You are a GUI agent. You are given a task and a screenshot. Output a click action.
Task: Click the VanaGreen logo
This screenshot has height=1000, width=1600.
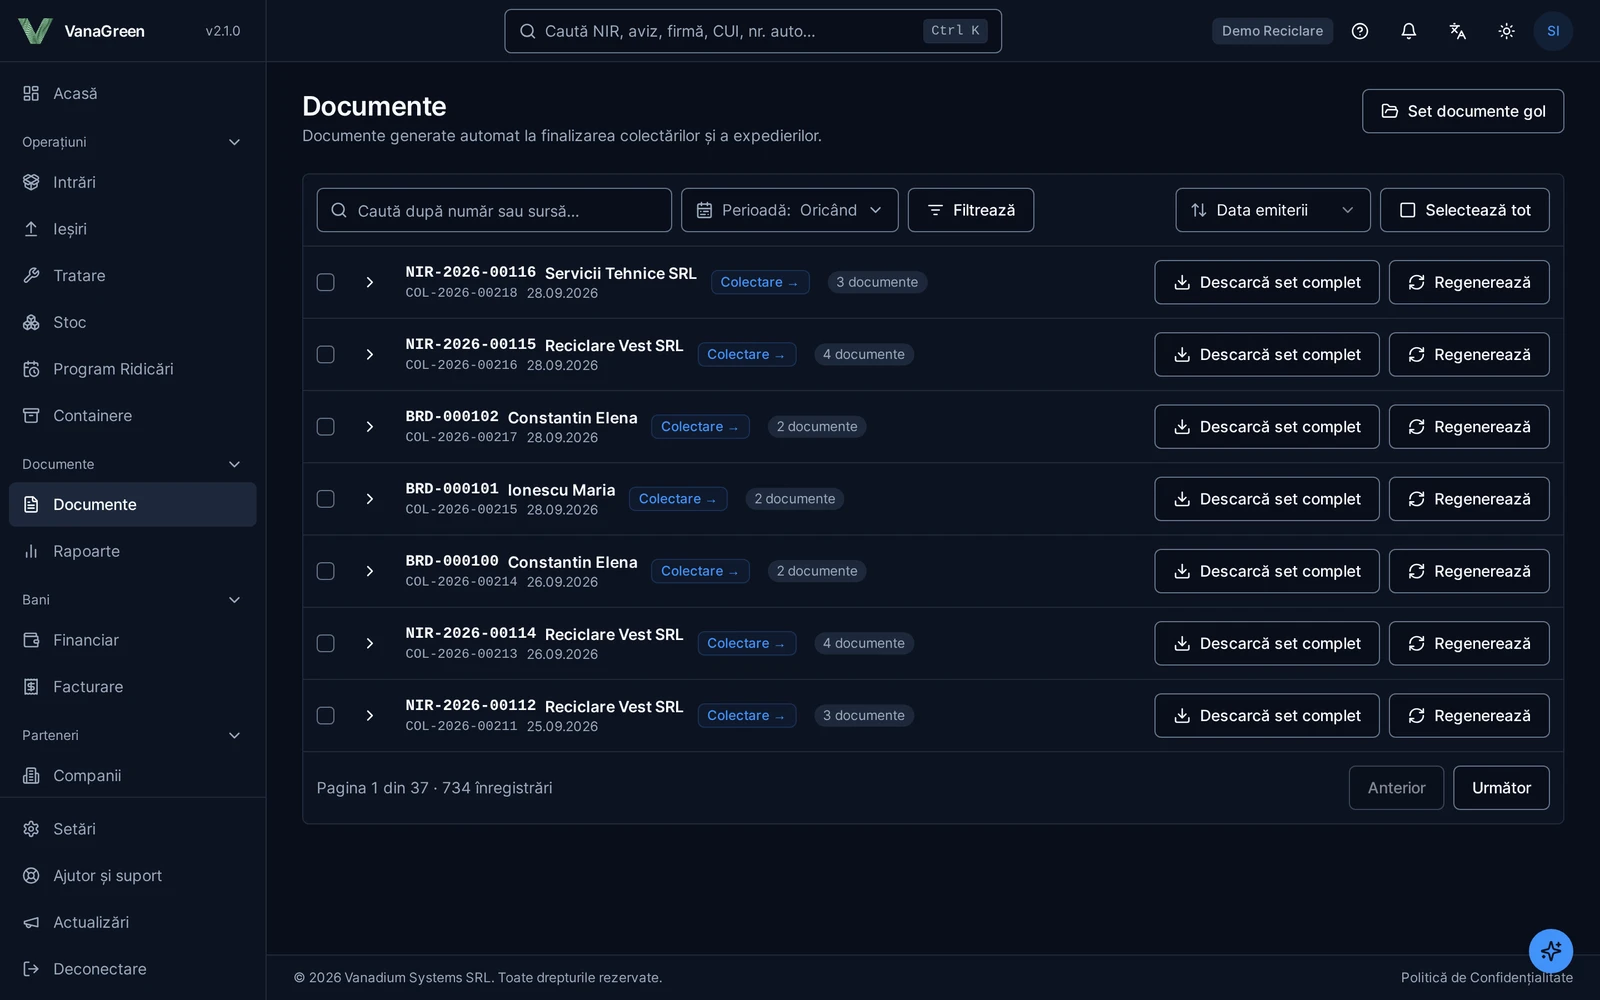point(35,31)
